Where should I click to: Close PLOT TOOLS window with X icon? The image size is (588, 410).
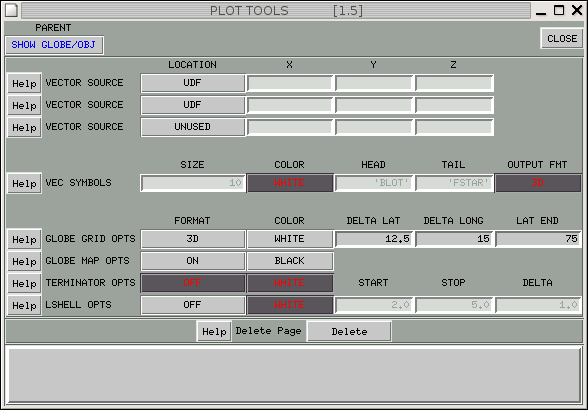577,11
